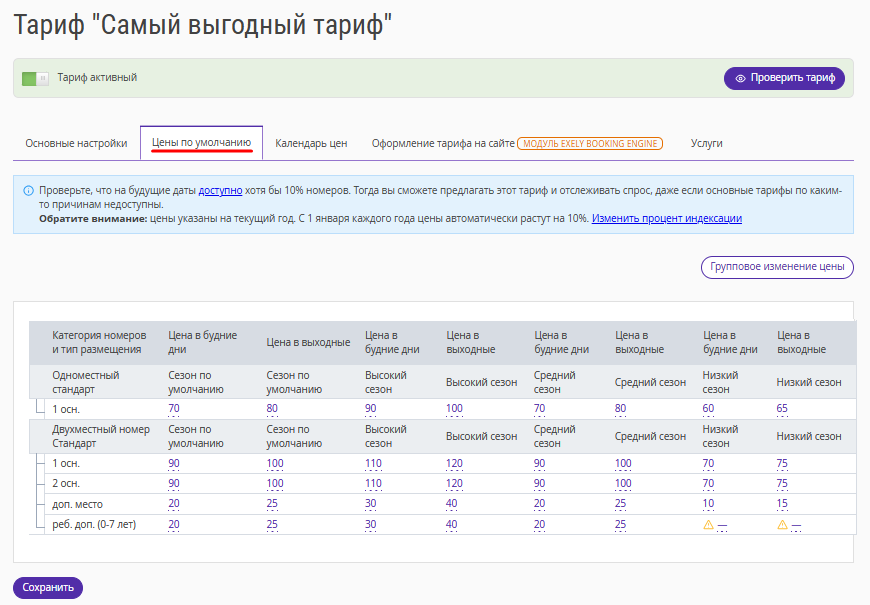The height and width of the screenshot is (605, 870).
Task: Click the empty реб. доп. low season weekday price dash
Action: click(722, 525)
